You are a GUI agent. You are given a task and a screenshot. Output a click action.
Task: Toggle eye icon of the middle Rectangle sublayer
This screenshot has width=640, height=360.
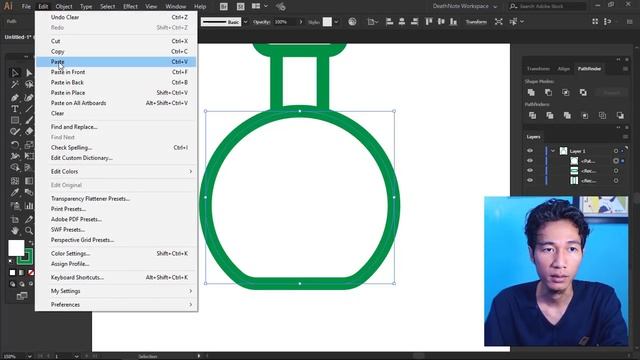pos(530,171)
